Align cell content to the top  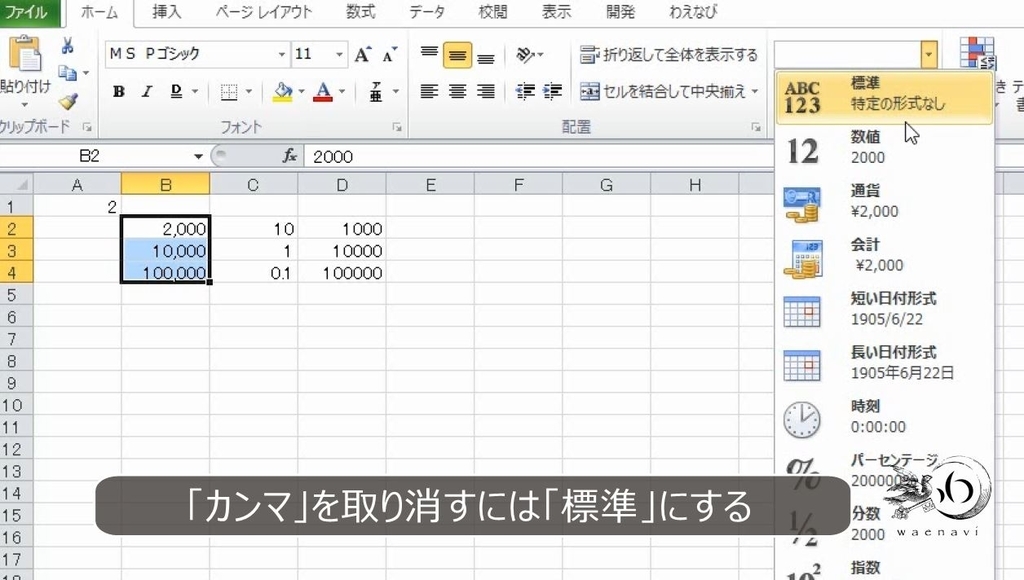(x=429, y=54)
